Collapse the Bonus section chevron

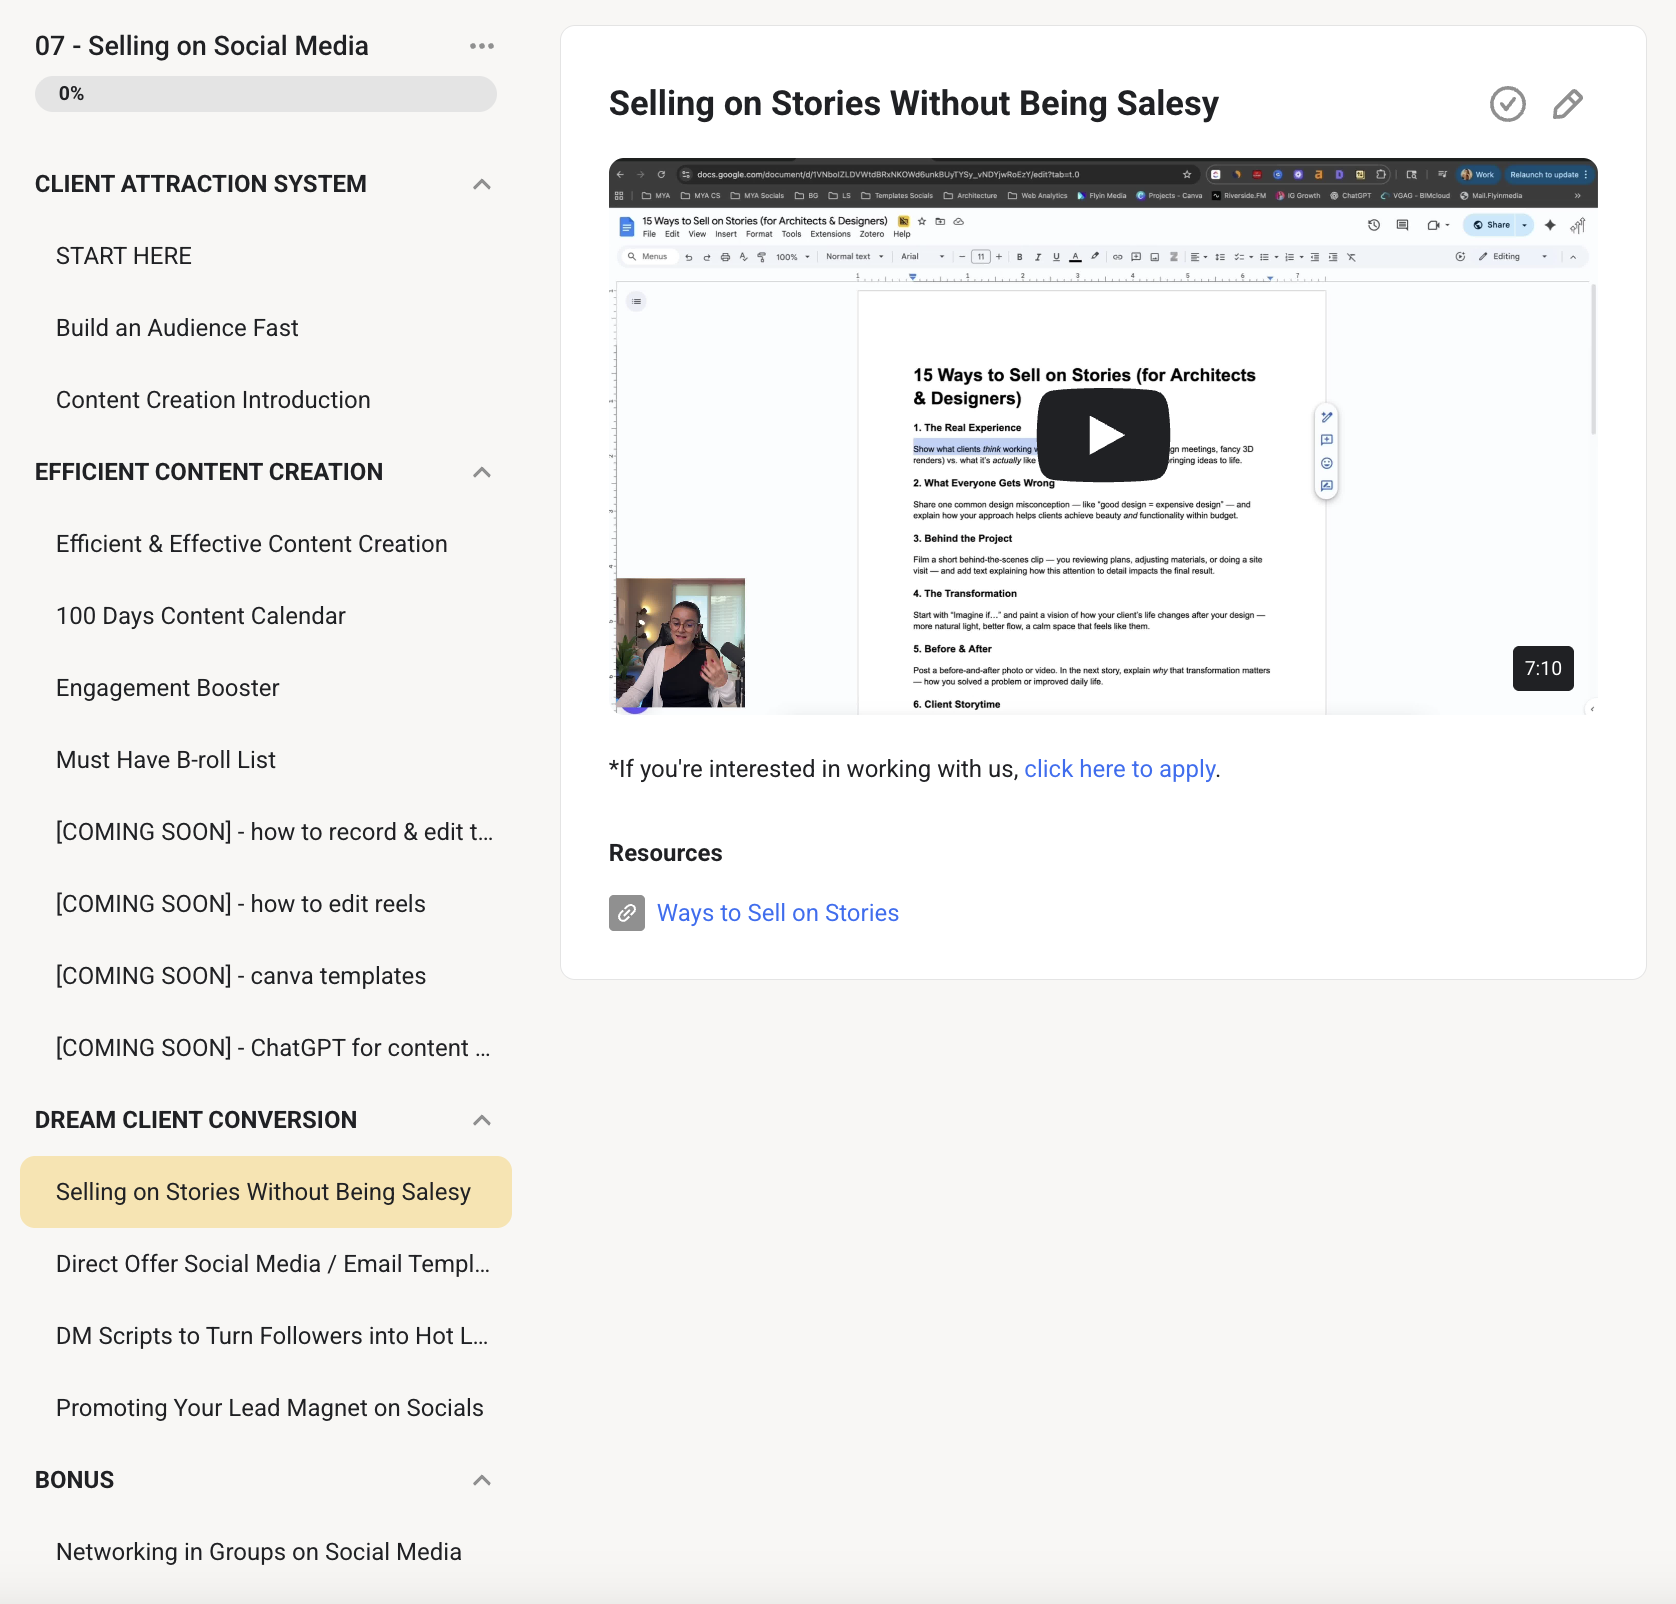click(x=482, y=1480)
